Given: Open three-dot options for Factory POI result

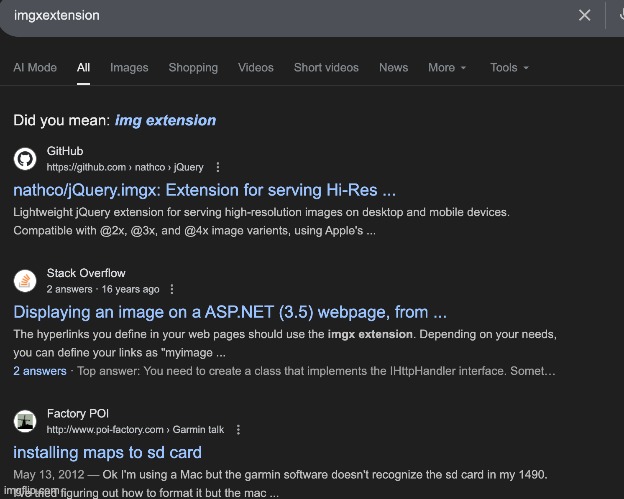Looking at the screenshot, I should (238, 429).
